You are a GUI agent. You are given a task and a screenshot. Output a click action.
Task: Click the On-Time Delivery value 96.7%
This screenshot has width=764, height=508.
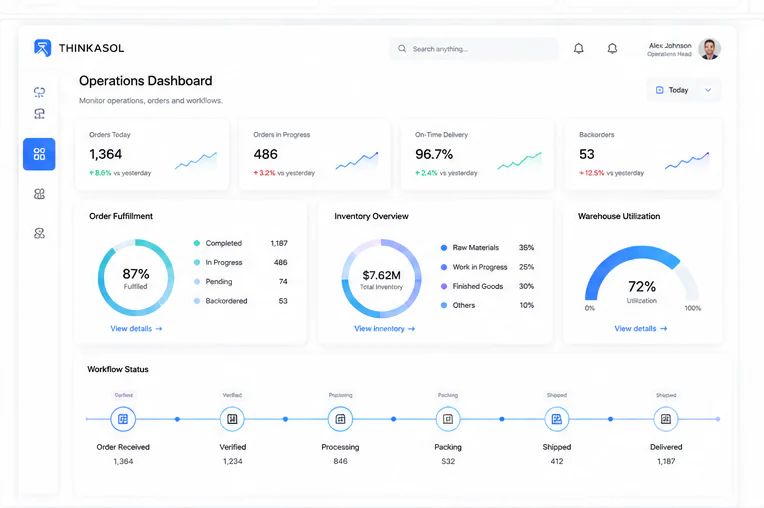434,154
